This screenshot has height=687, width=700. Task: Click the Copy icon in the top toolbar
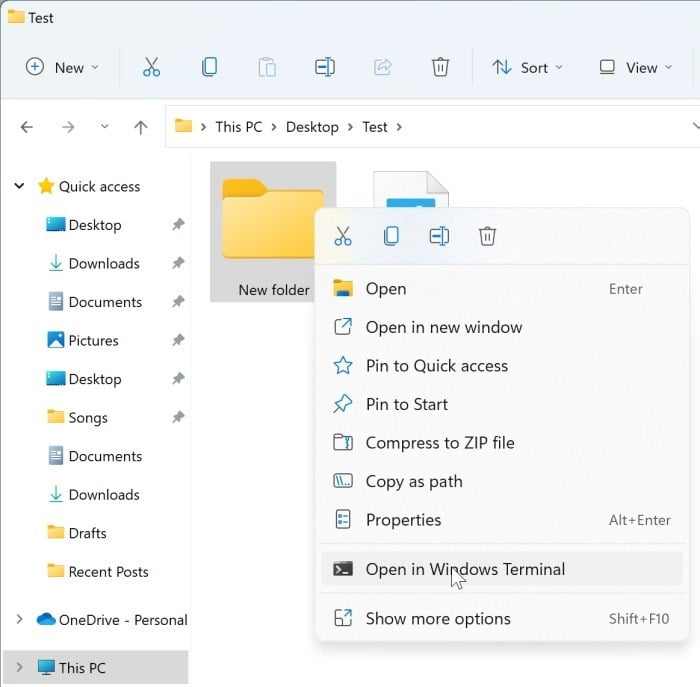(209, 67)
